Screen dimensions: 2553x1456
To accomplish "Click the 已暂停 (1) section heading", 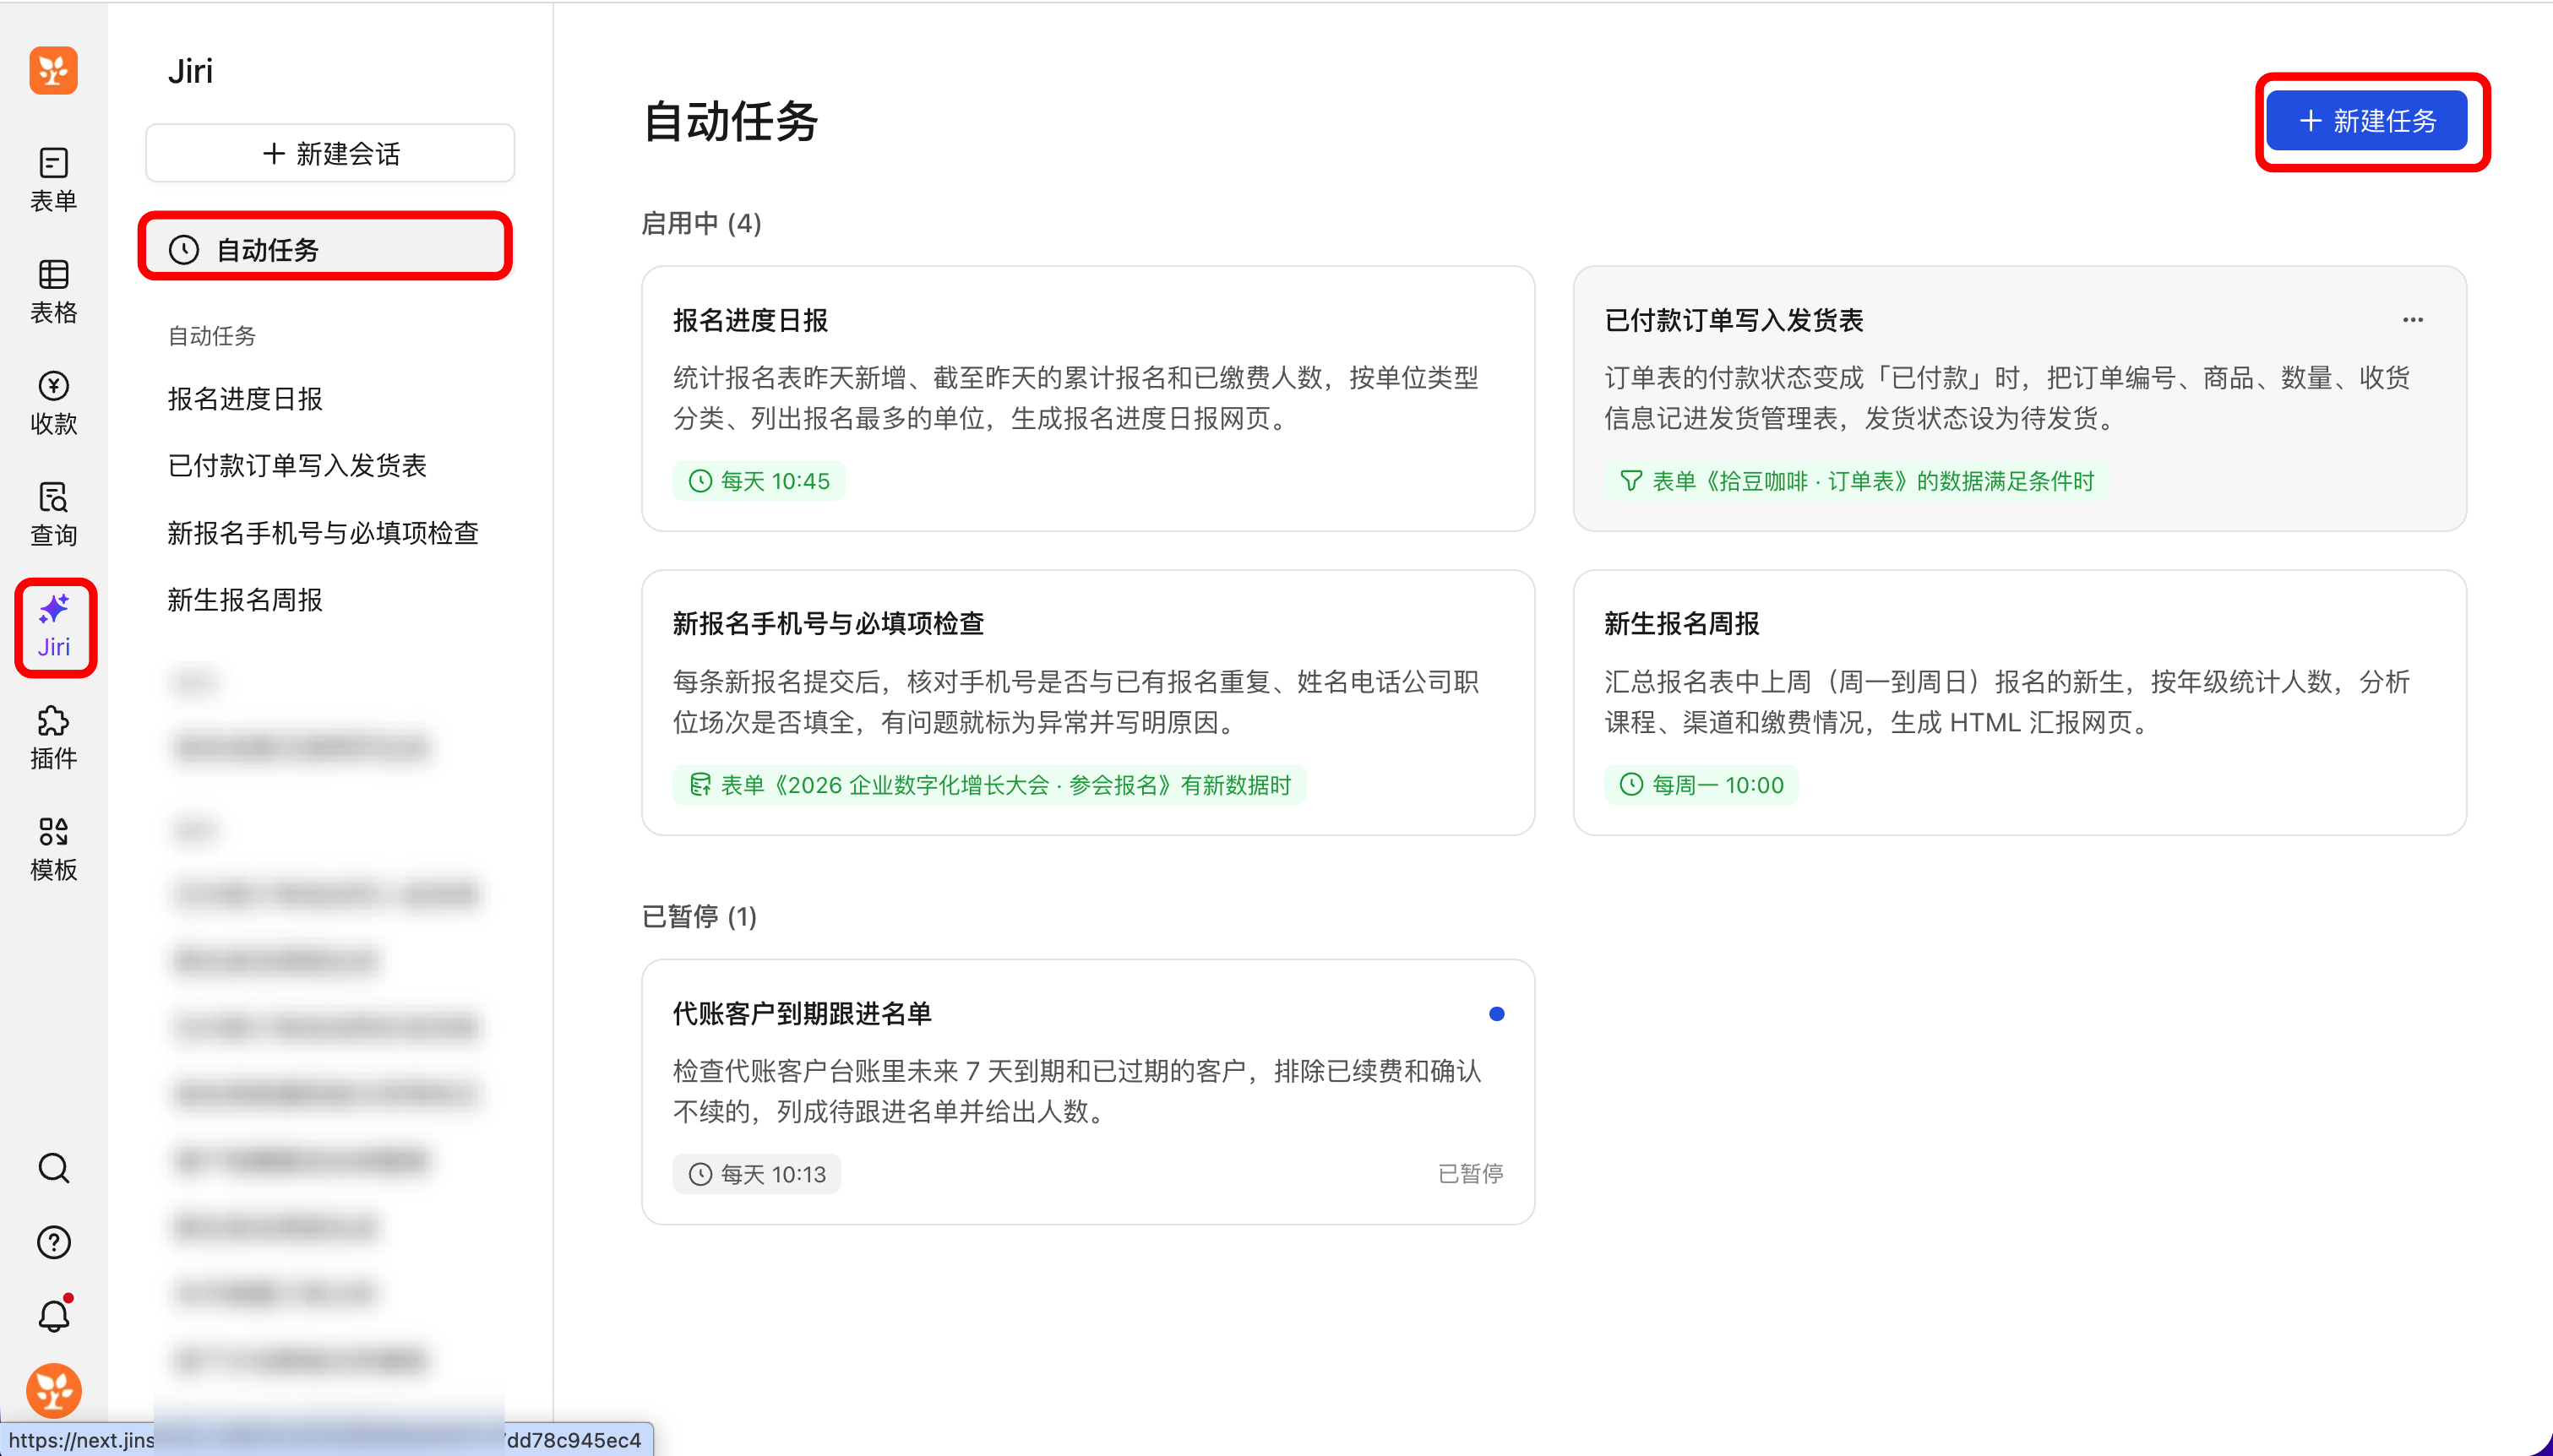I will click(699, 916).
